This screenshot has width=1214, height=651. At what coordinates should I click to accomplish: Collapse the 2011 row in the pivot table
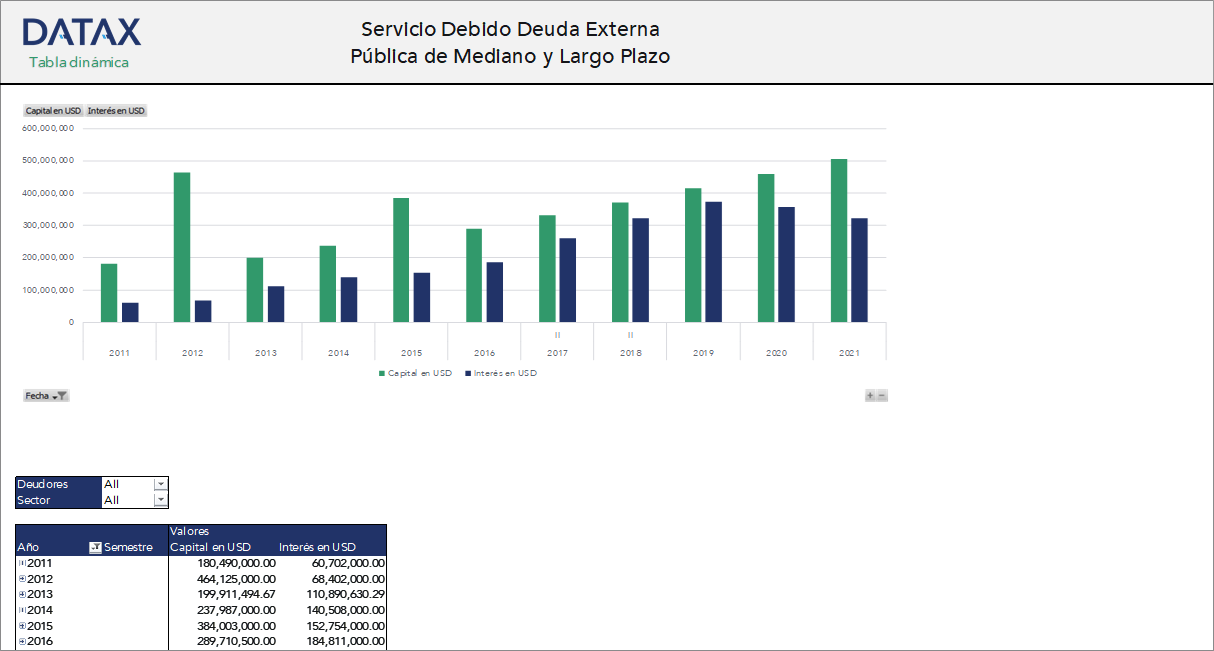point(22,563)
